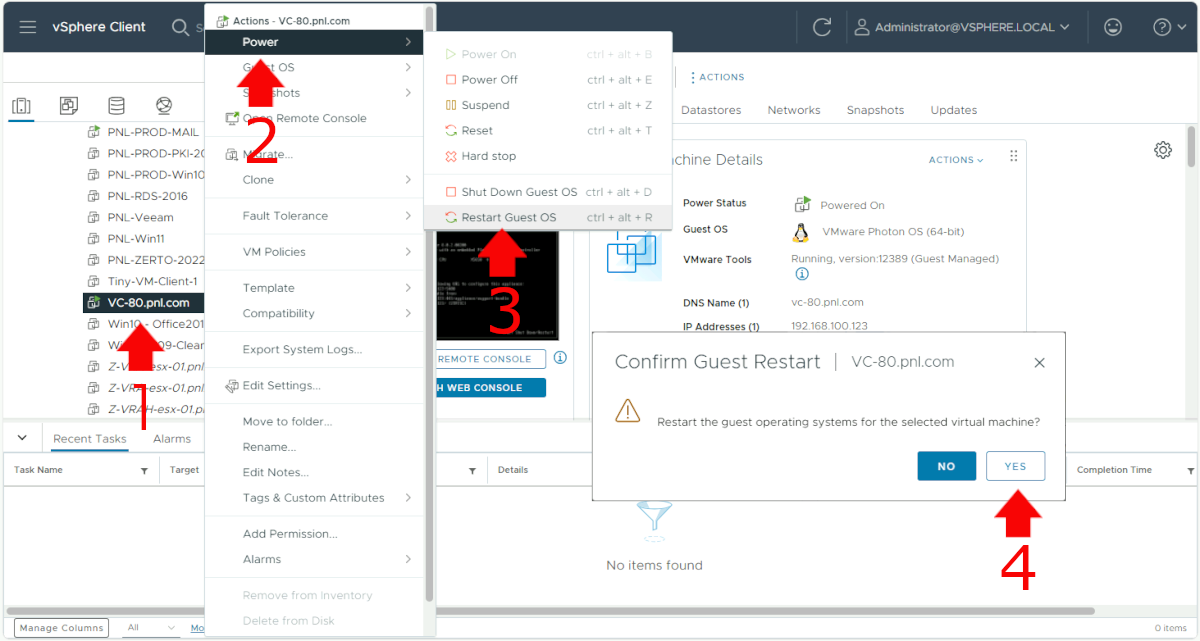Image resolution: width=1200 pixels, height=641 pixels.
Task: Click the Web Console launch button
Action: point(490,388)
